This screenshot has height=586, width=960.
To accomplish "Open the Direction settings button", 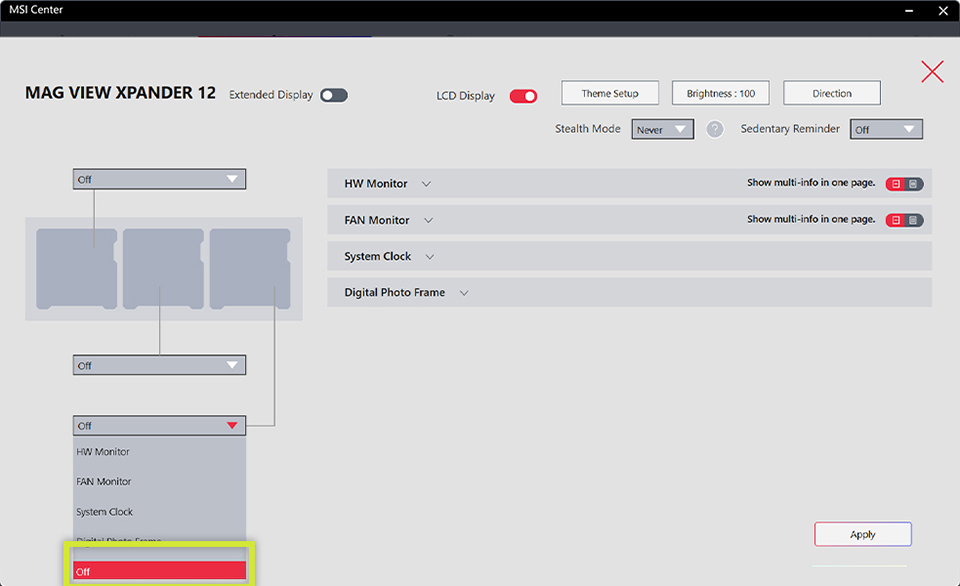I will (831, 93).
